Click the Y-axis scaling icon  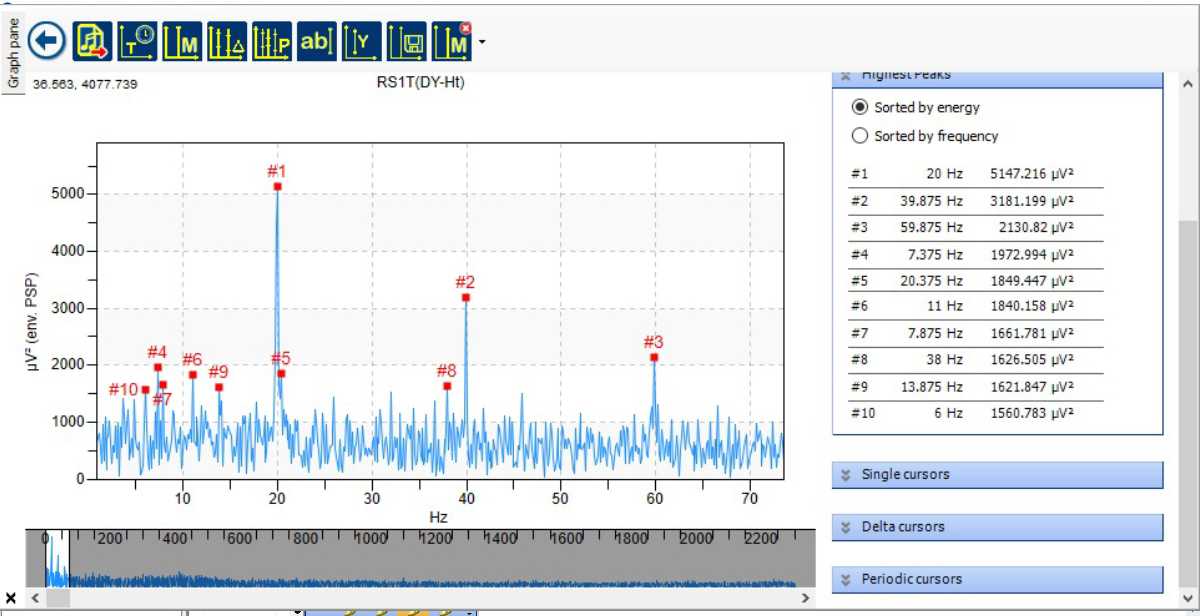(362, 41)
